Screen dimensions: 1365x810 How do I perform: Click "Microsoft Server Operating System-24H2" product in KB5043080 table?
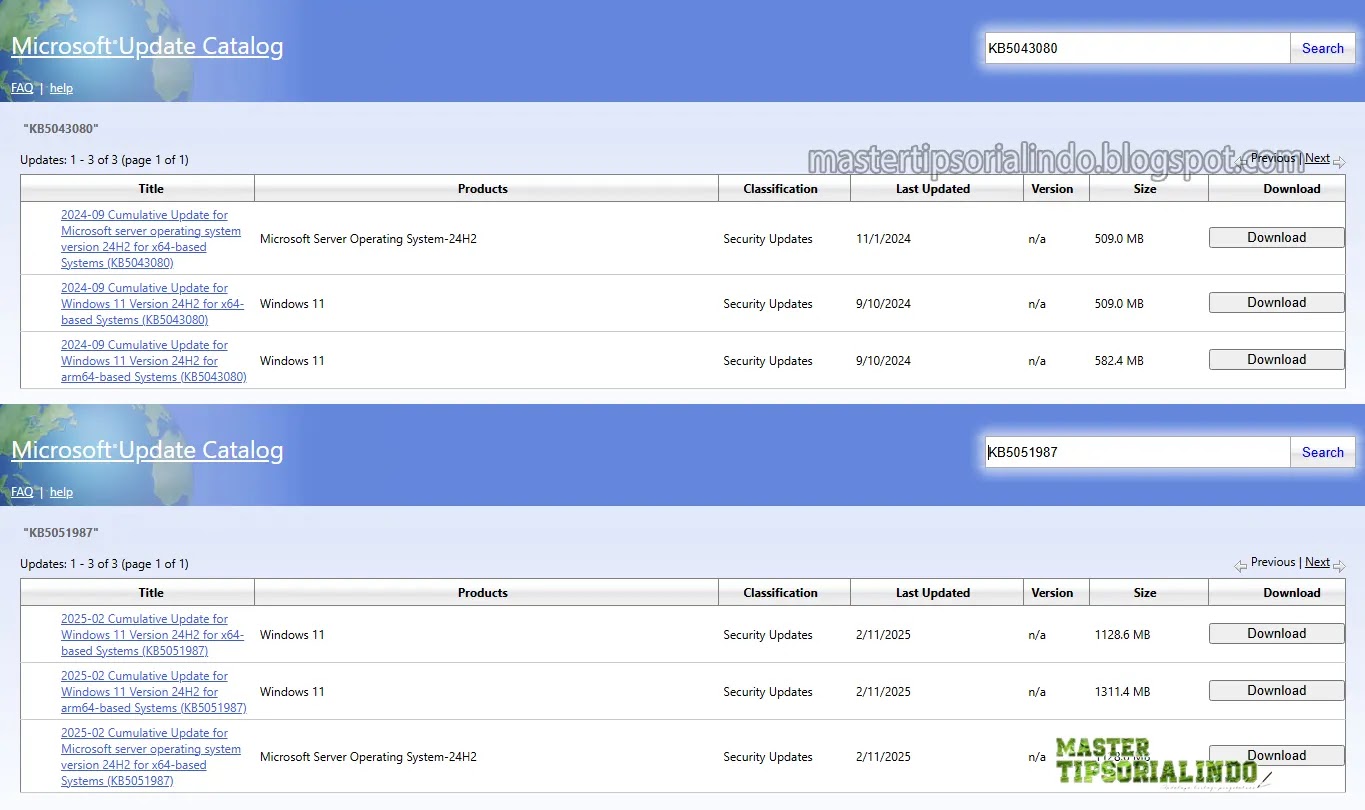coord(368,239)
